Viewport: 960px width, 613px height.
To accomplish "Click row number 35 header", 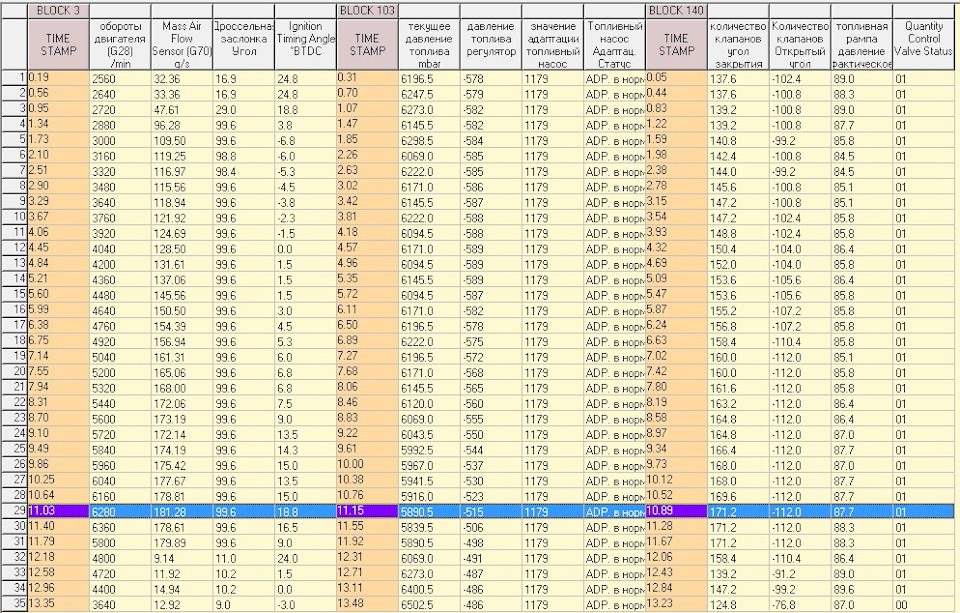I will click(13, 604).
